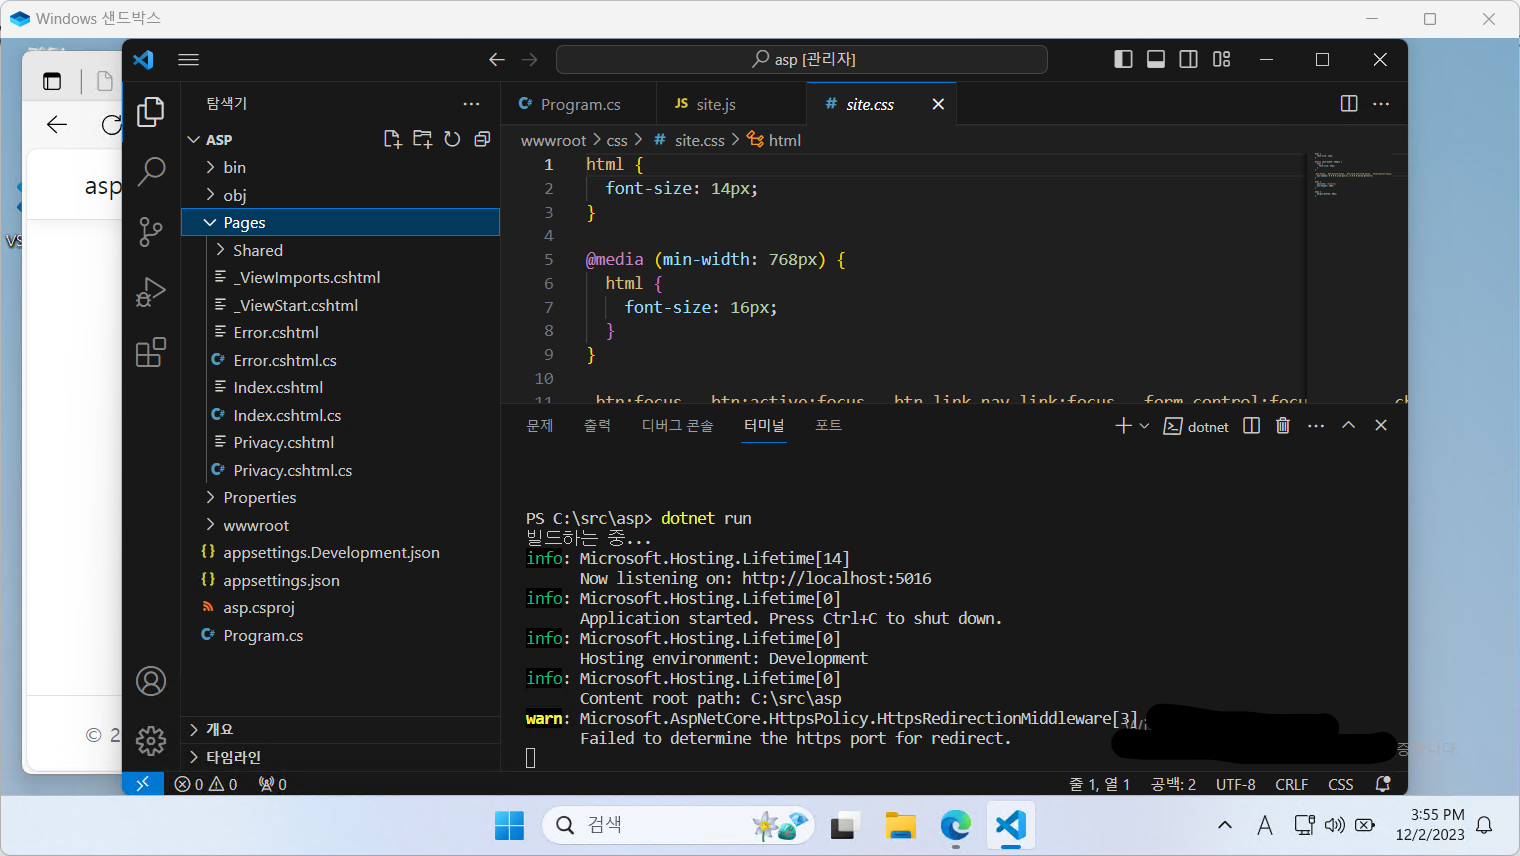Screen dimensions: 1520x856
Task: Open terminal panel more actions ellipsis
Action: click(x=1316, y=426)
